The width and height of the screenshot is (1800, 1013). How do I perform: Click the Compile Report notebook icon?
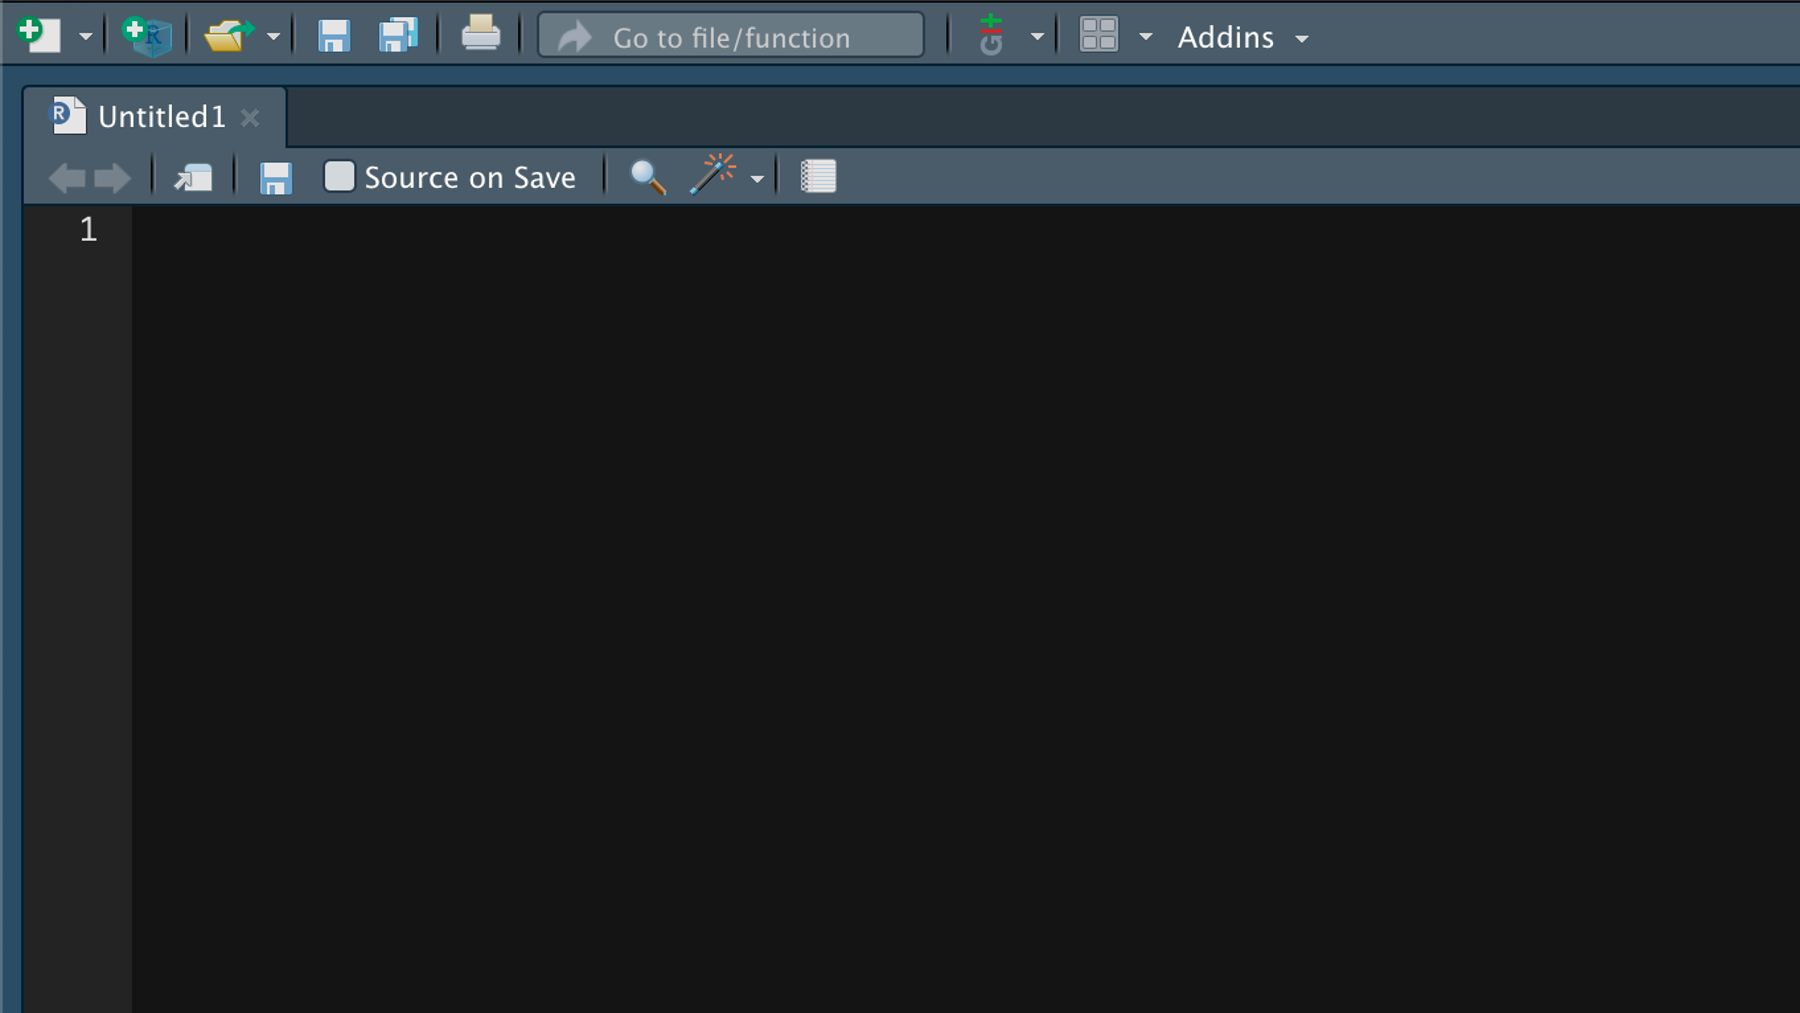point(818,176)
